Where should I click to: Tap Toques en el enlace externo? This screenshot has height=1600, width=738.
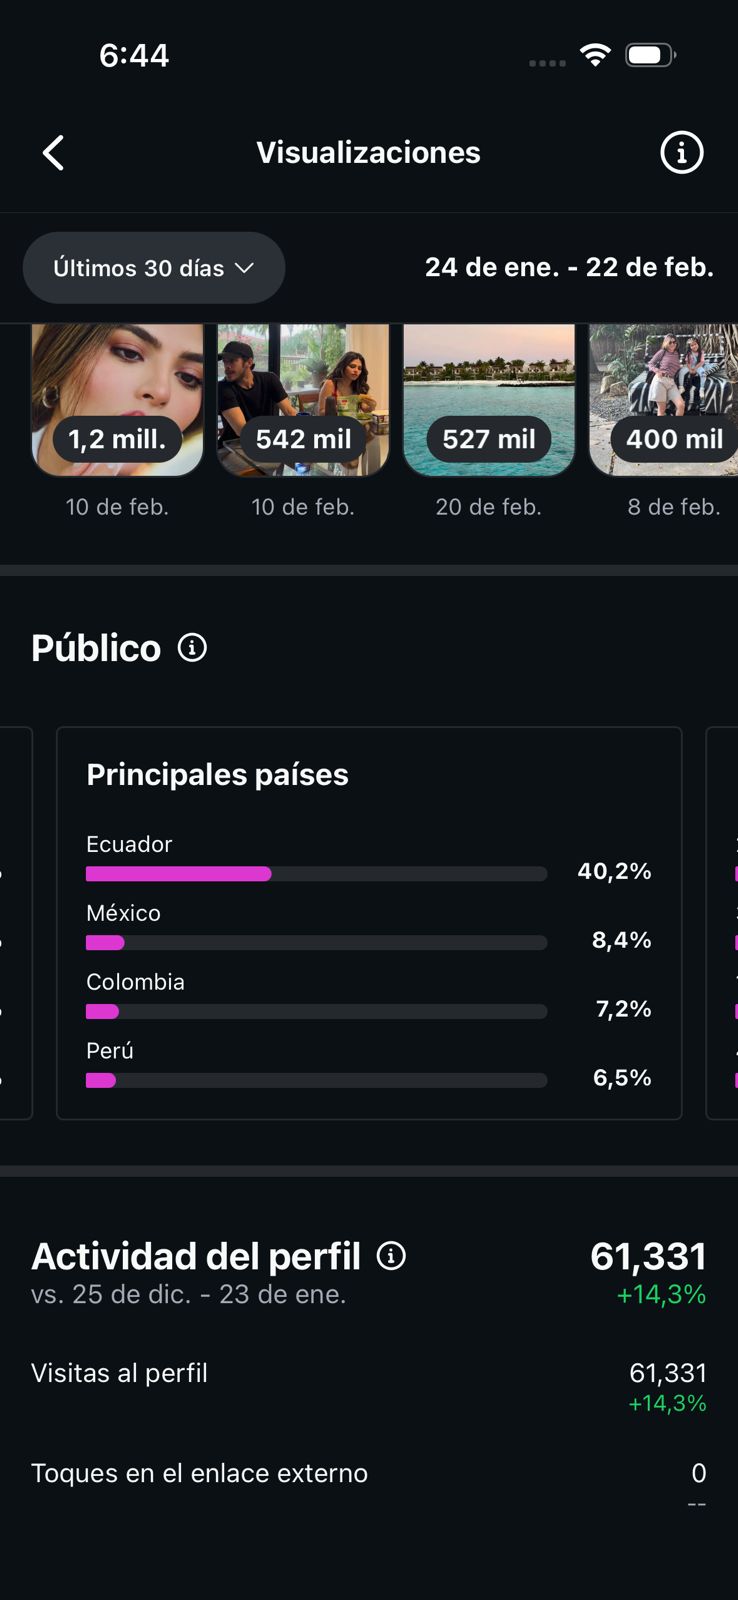coord(368,1474)
